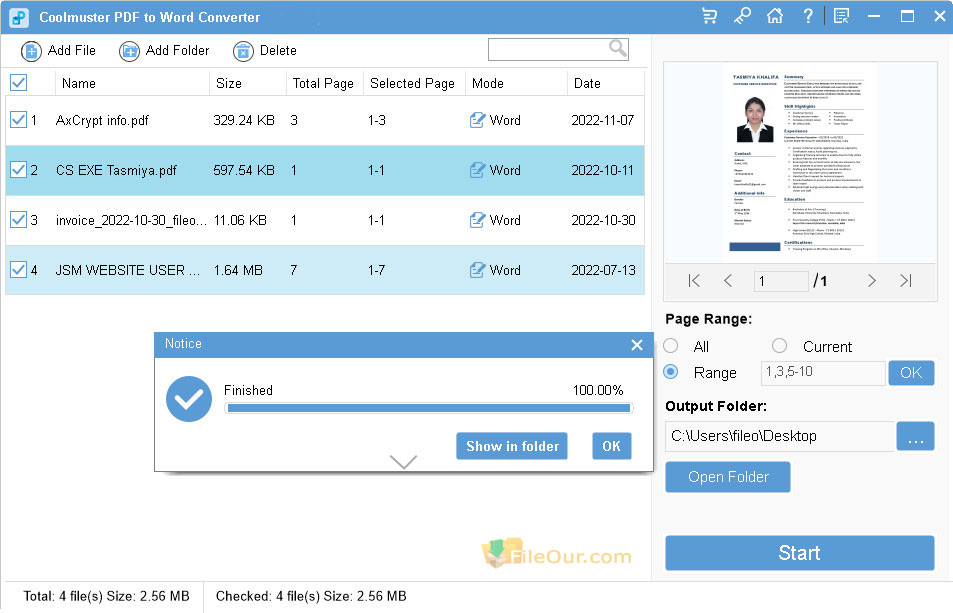Open the register key icon
The height and width of the screenshot is (613, 953).
741,16
